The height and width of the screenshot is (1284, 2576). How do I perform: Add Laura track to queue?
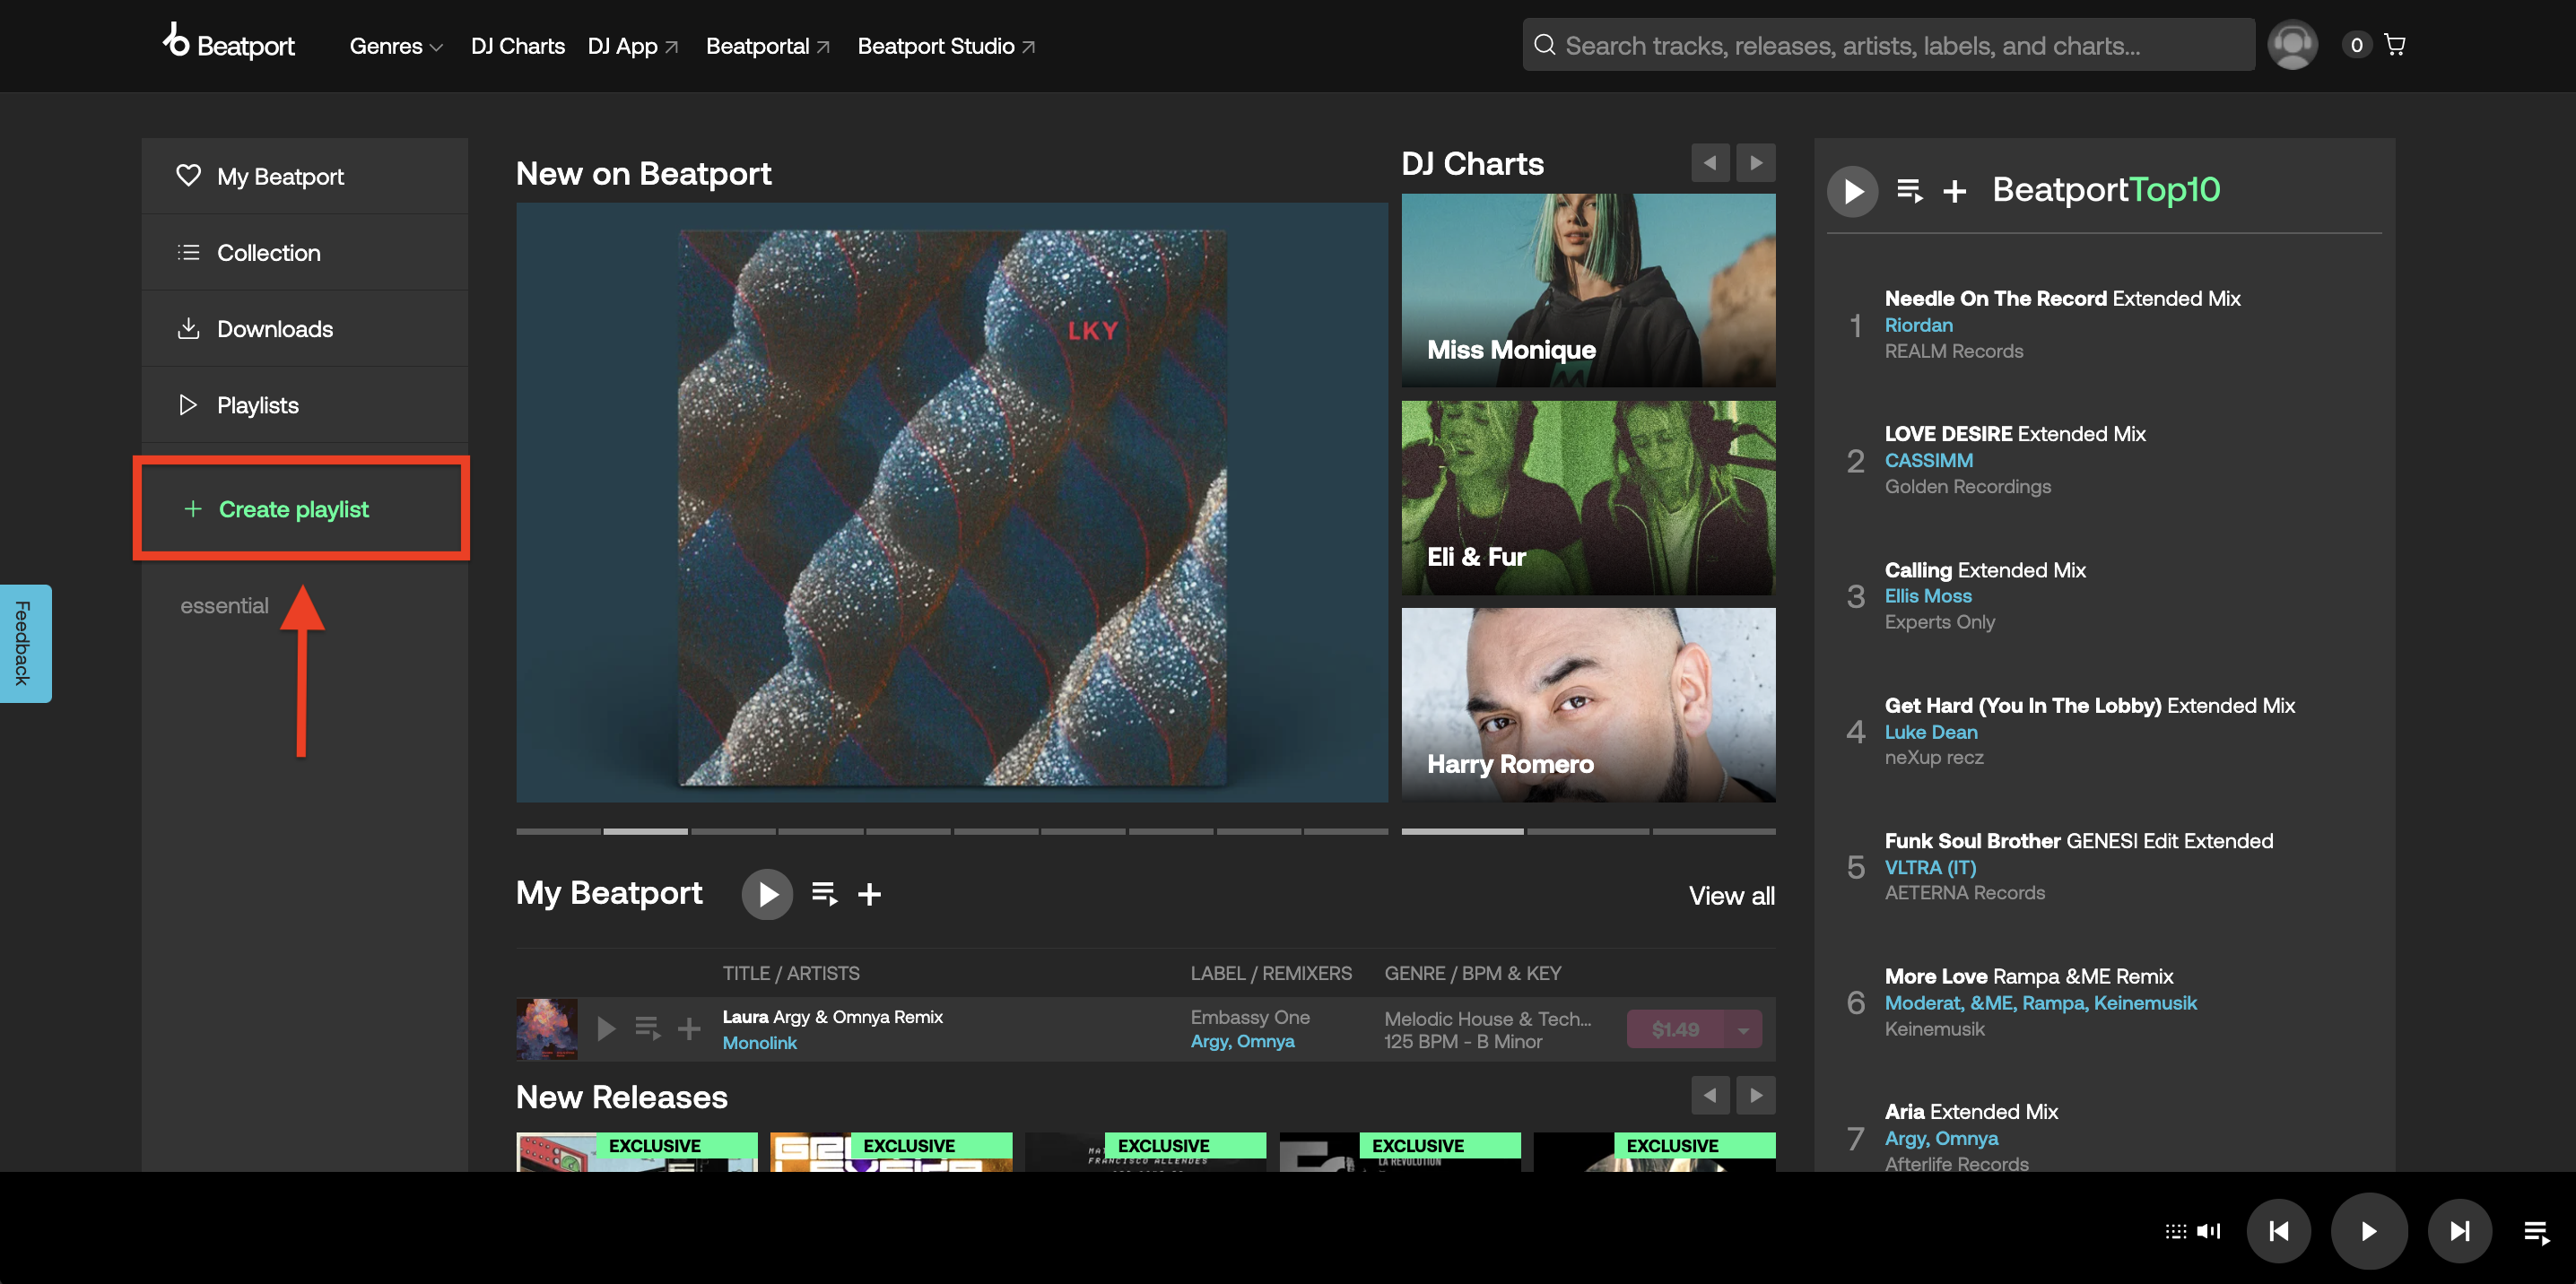[648, 1028]
